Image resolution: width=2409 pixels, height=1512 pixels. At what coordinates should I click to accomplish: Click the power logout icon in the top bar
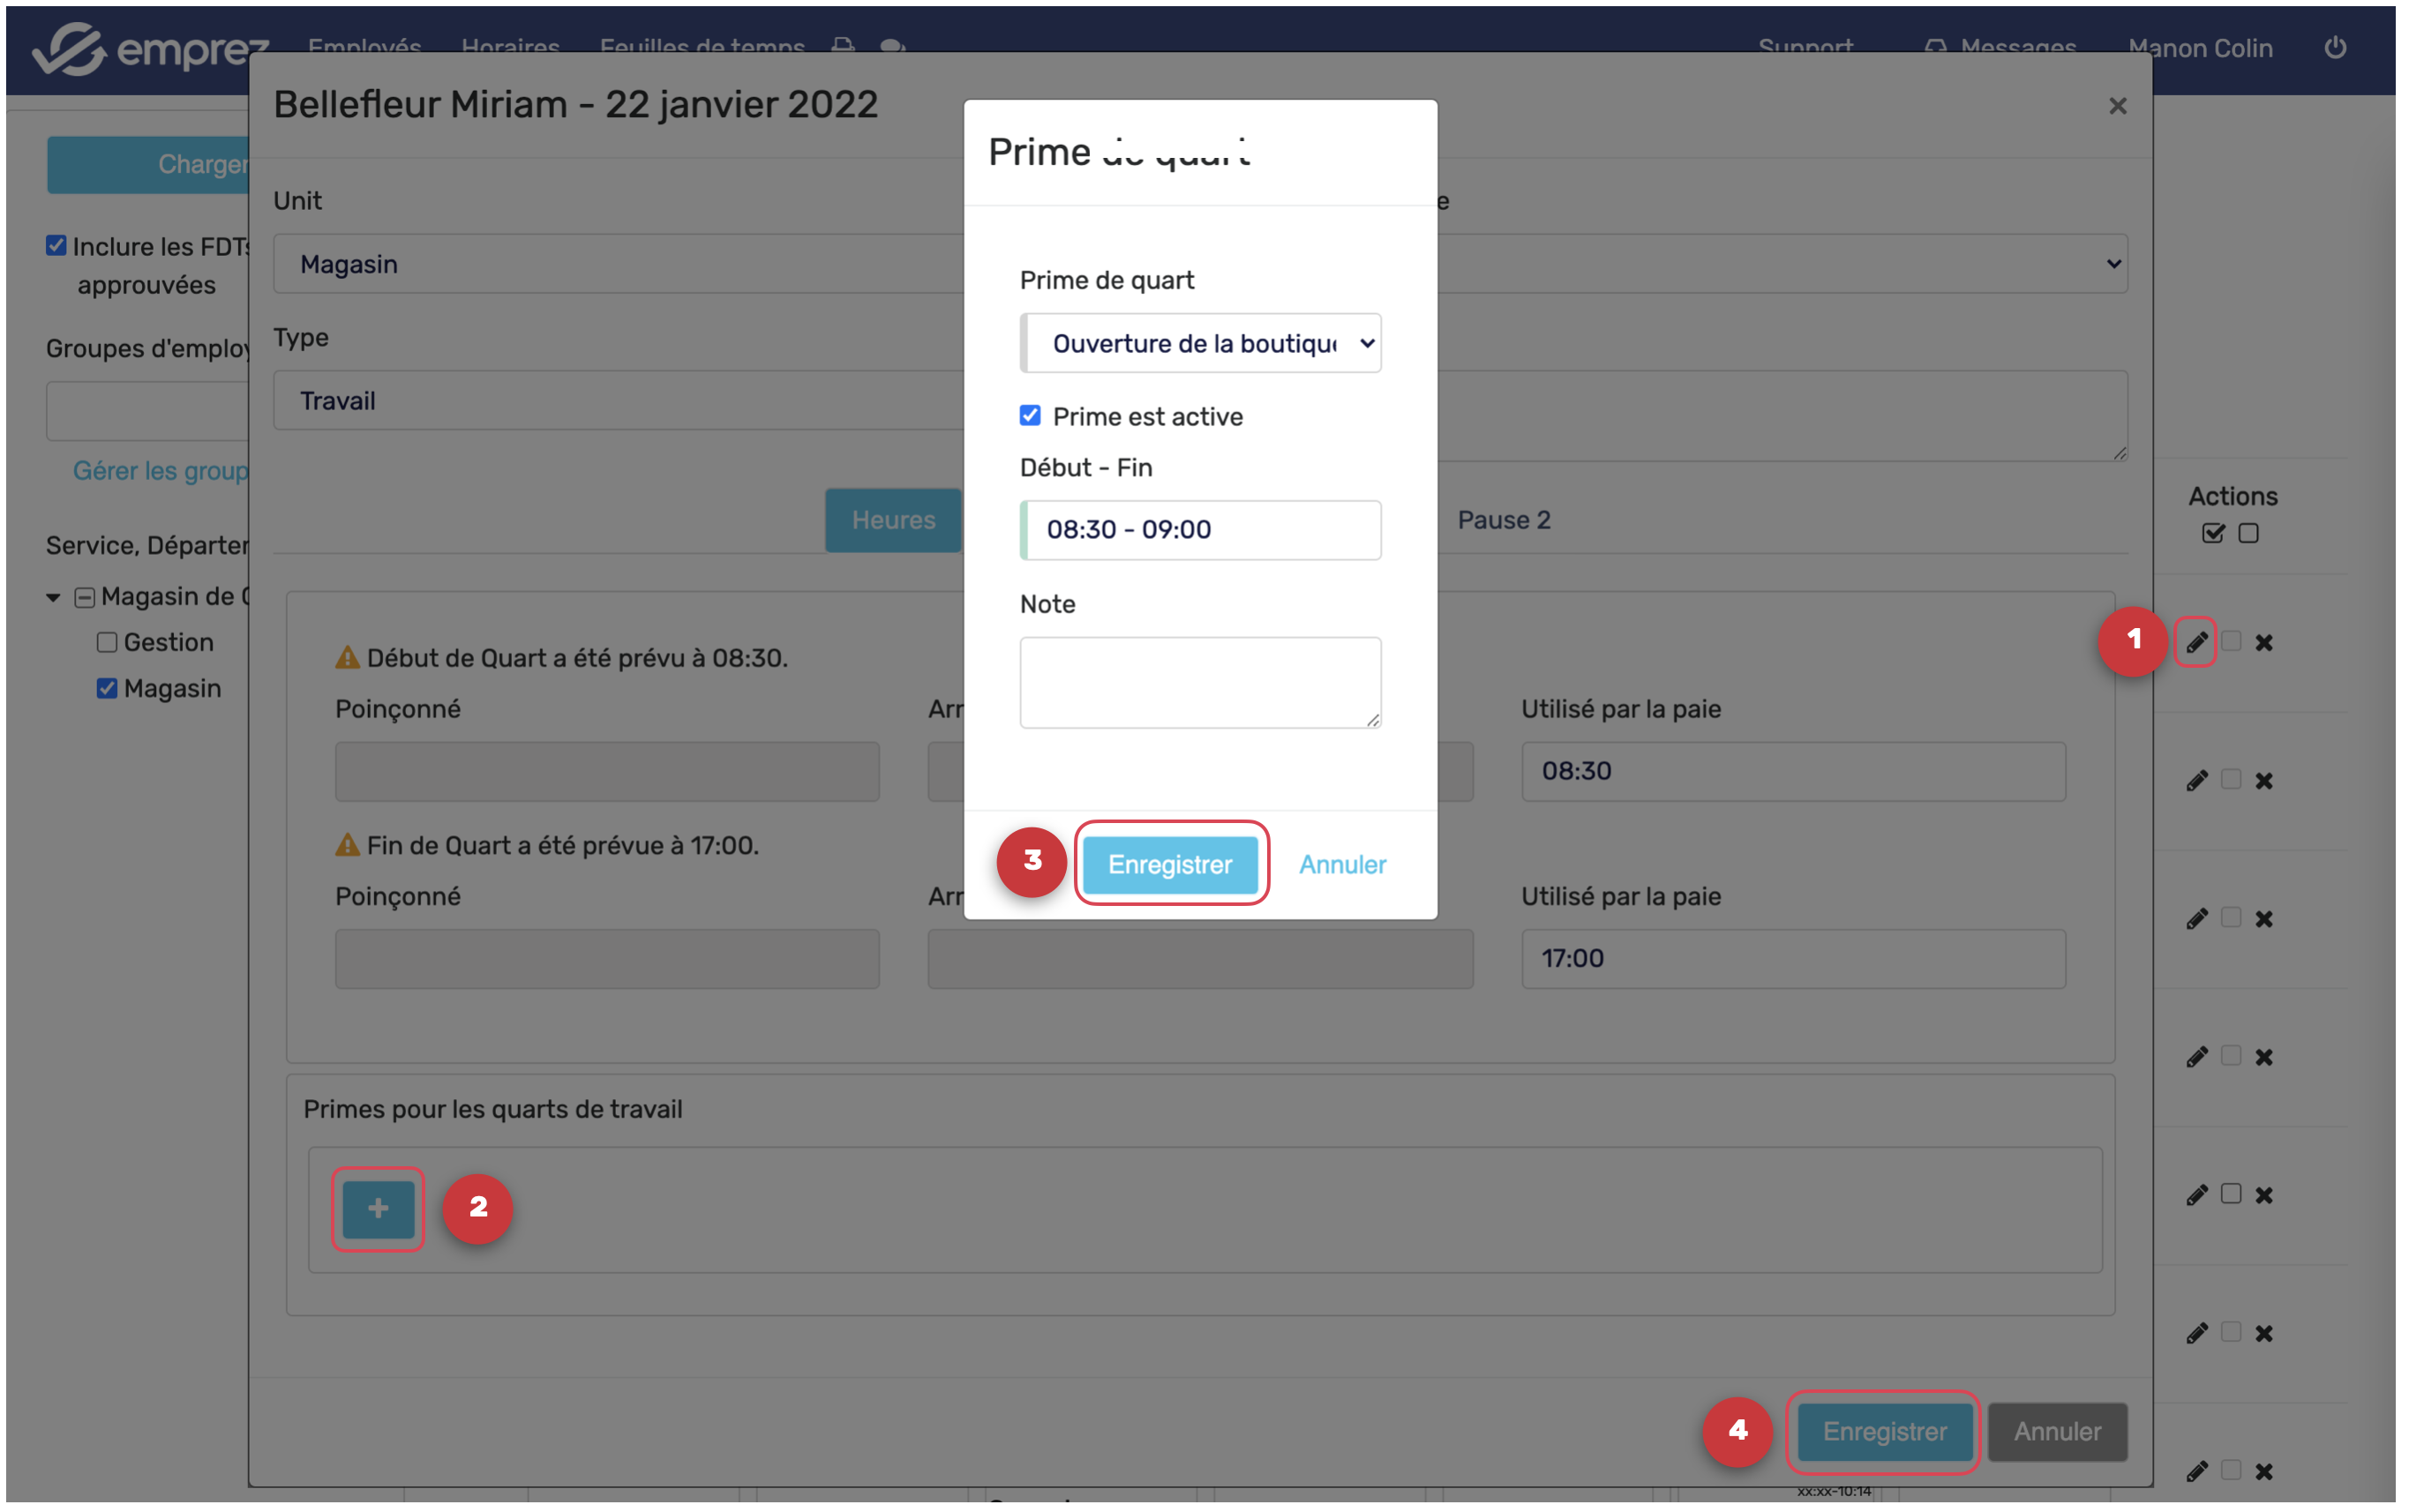(2335, 47)
